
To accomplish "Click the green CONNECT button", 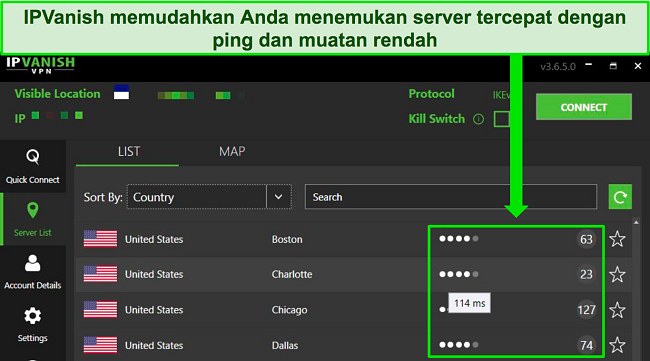I will [584, 107].
